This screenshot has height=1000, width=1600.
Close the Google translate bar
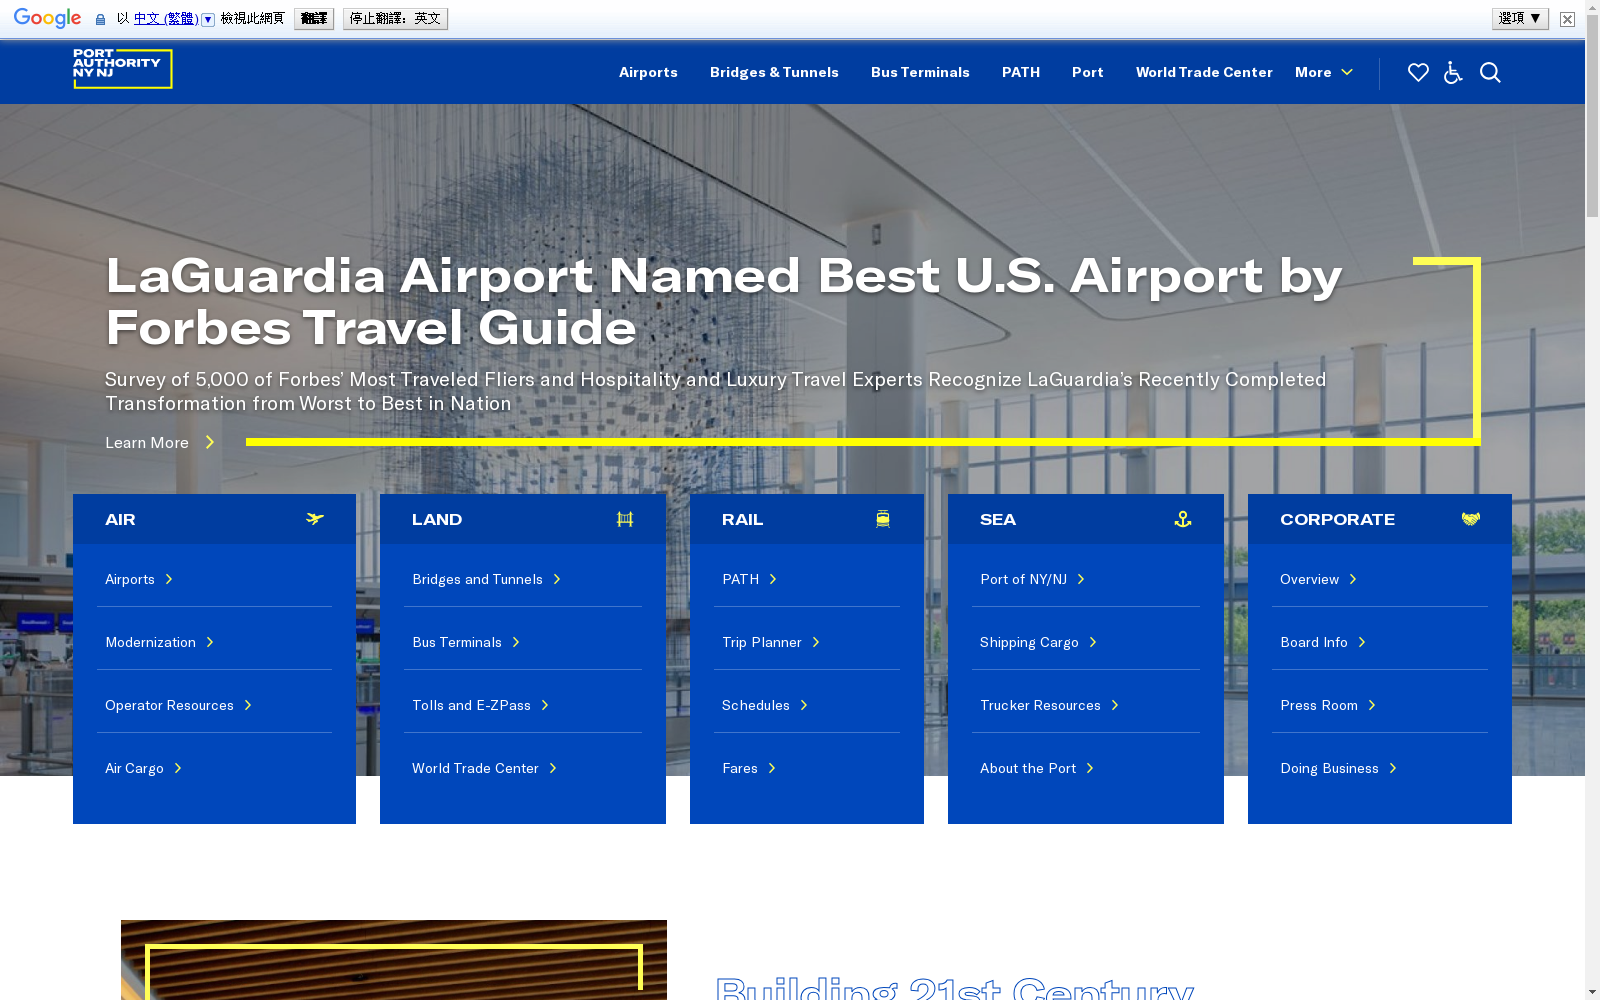click(x=1567, y=19)
